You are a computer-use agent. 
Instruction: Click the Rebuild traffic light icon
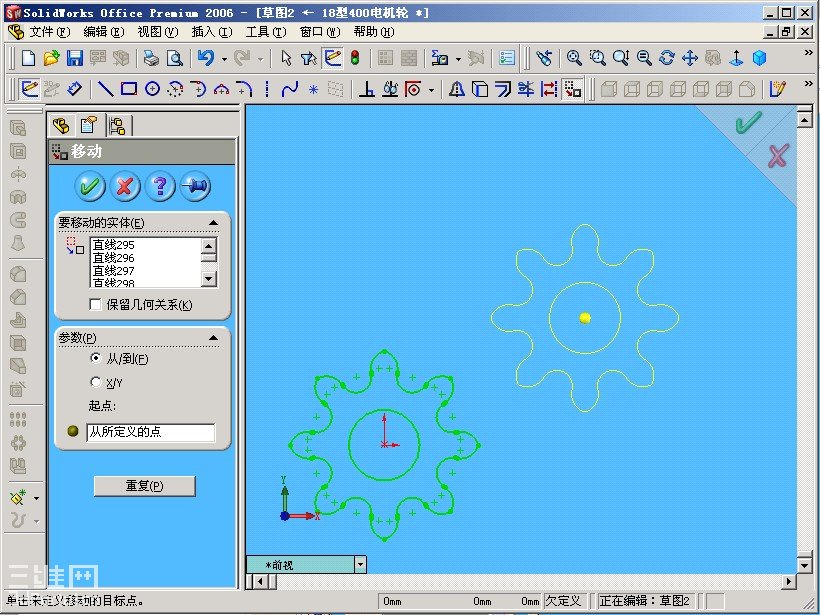coord(355,58)
